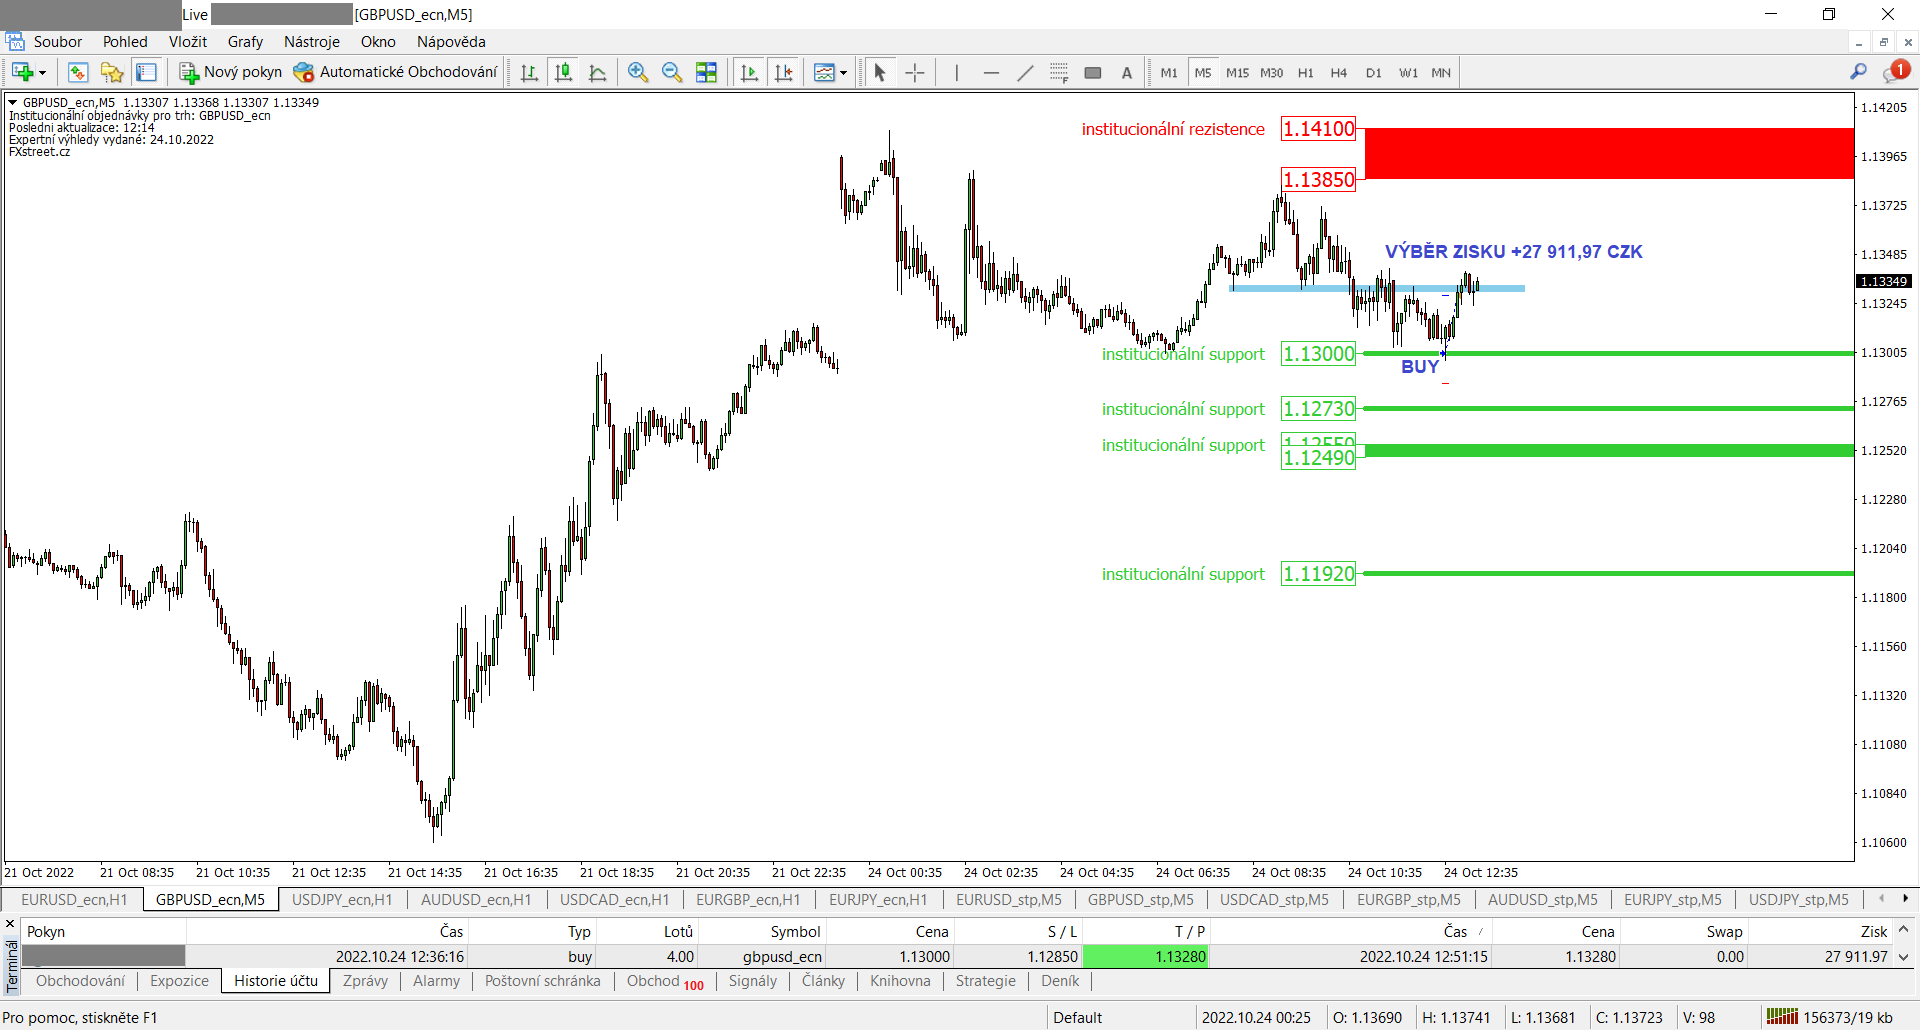Open the chat notifications icon
Screen dimensions: 1920x1030
click(x=1896, y=71)
